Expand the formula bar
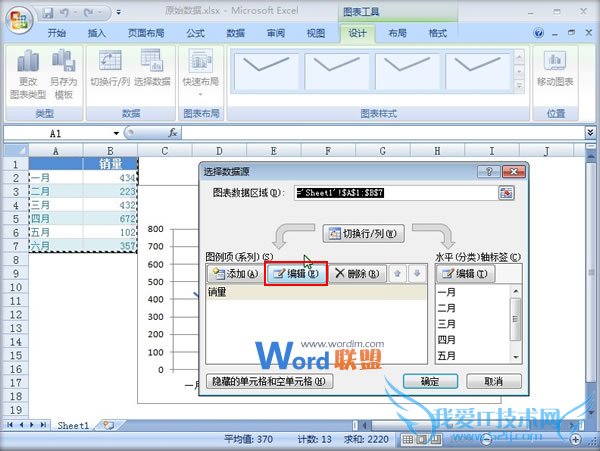Image resolution: width=600 pixels, height=451 pixels. point(590,133)
